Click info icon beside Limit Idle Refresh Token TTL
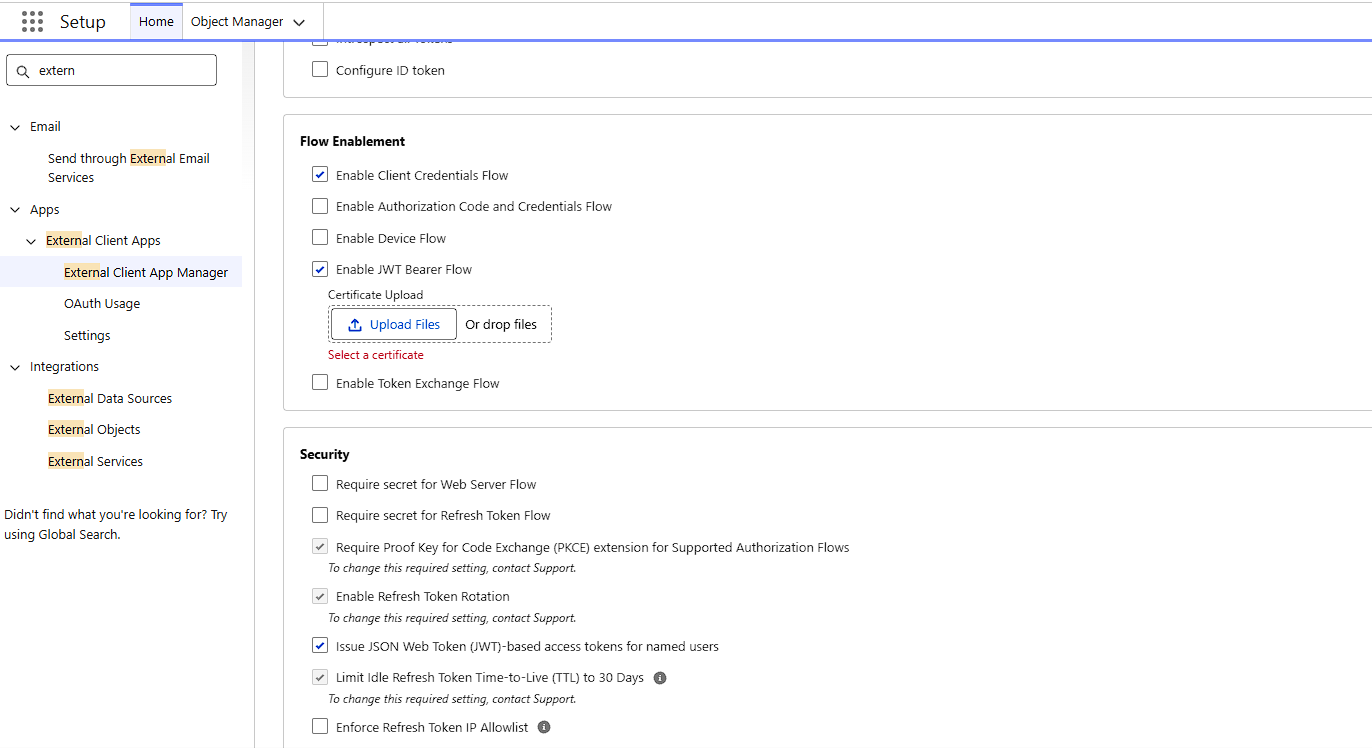The width and height of the screenshot is (1372, 748). (660, 678)
